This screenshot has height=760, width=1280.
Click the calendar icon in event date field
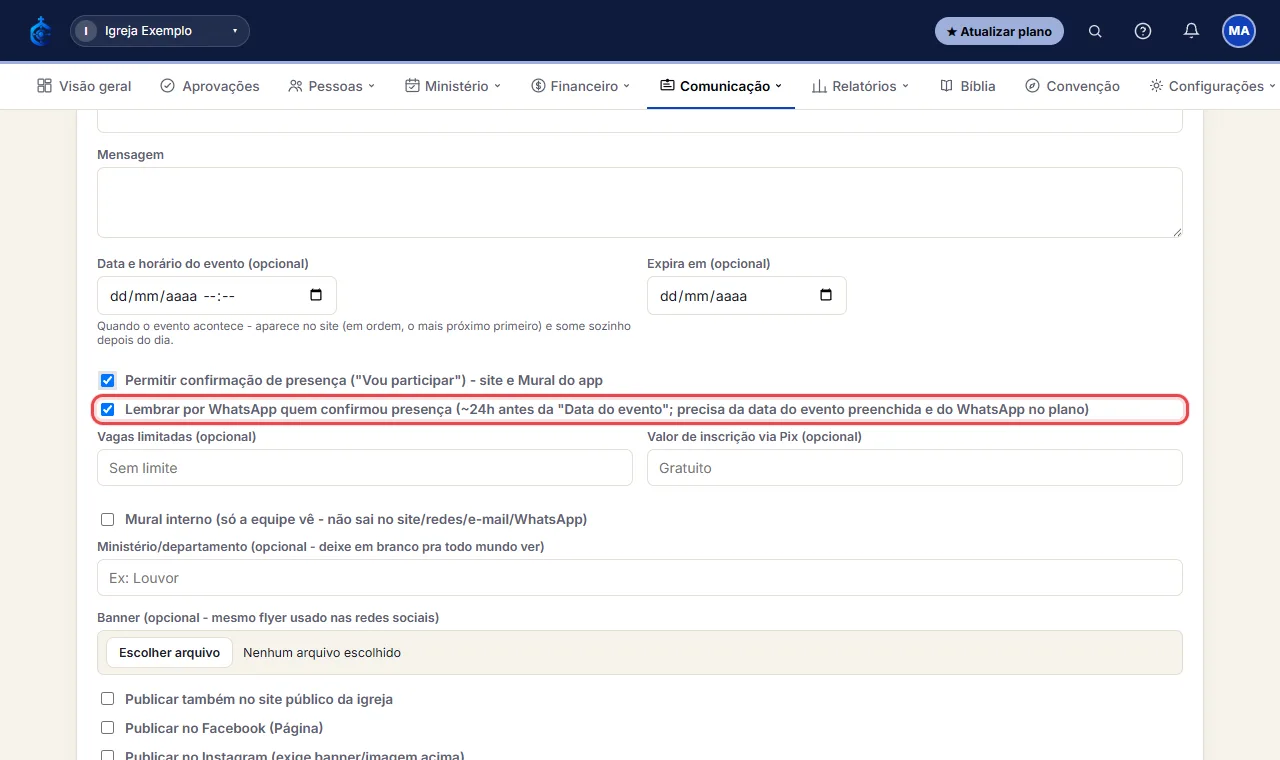click(x=316, y=295)
